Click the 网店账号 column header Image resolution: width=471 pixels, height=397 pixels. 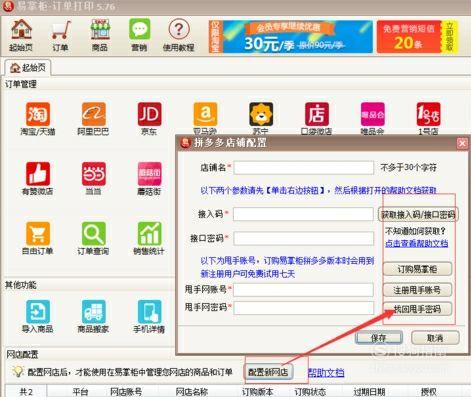point(126,392)
